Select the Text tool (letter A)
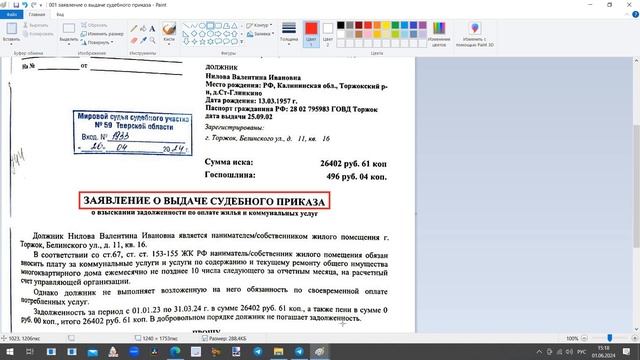640x360 pixels. 152,29
